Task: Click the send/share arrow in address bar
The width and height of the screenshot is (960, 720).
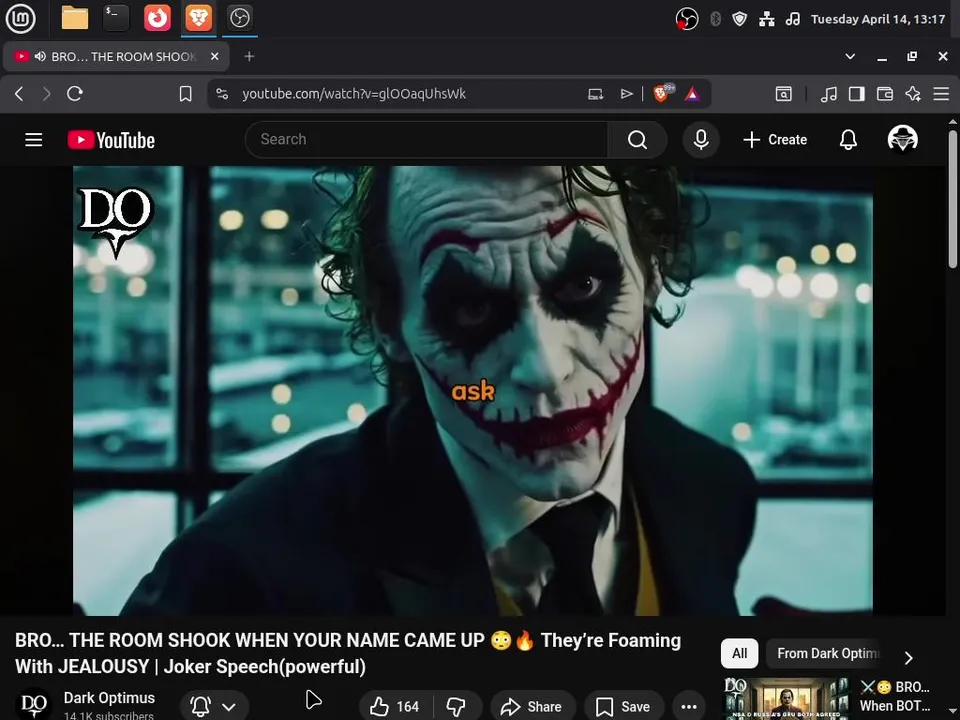Action: point(626,94)
